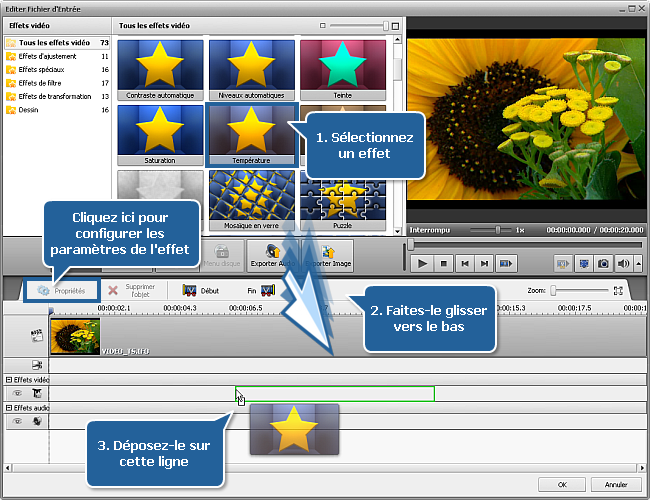Collapse the Effets audio timeline group
The height and width of the screenshot is (500, 650).
coord(9,408)
